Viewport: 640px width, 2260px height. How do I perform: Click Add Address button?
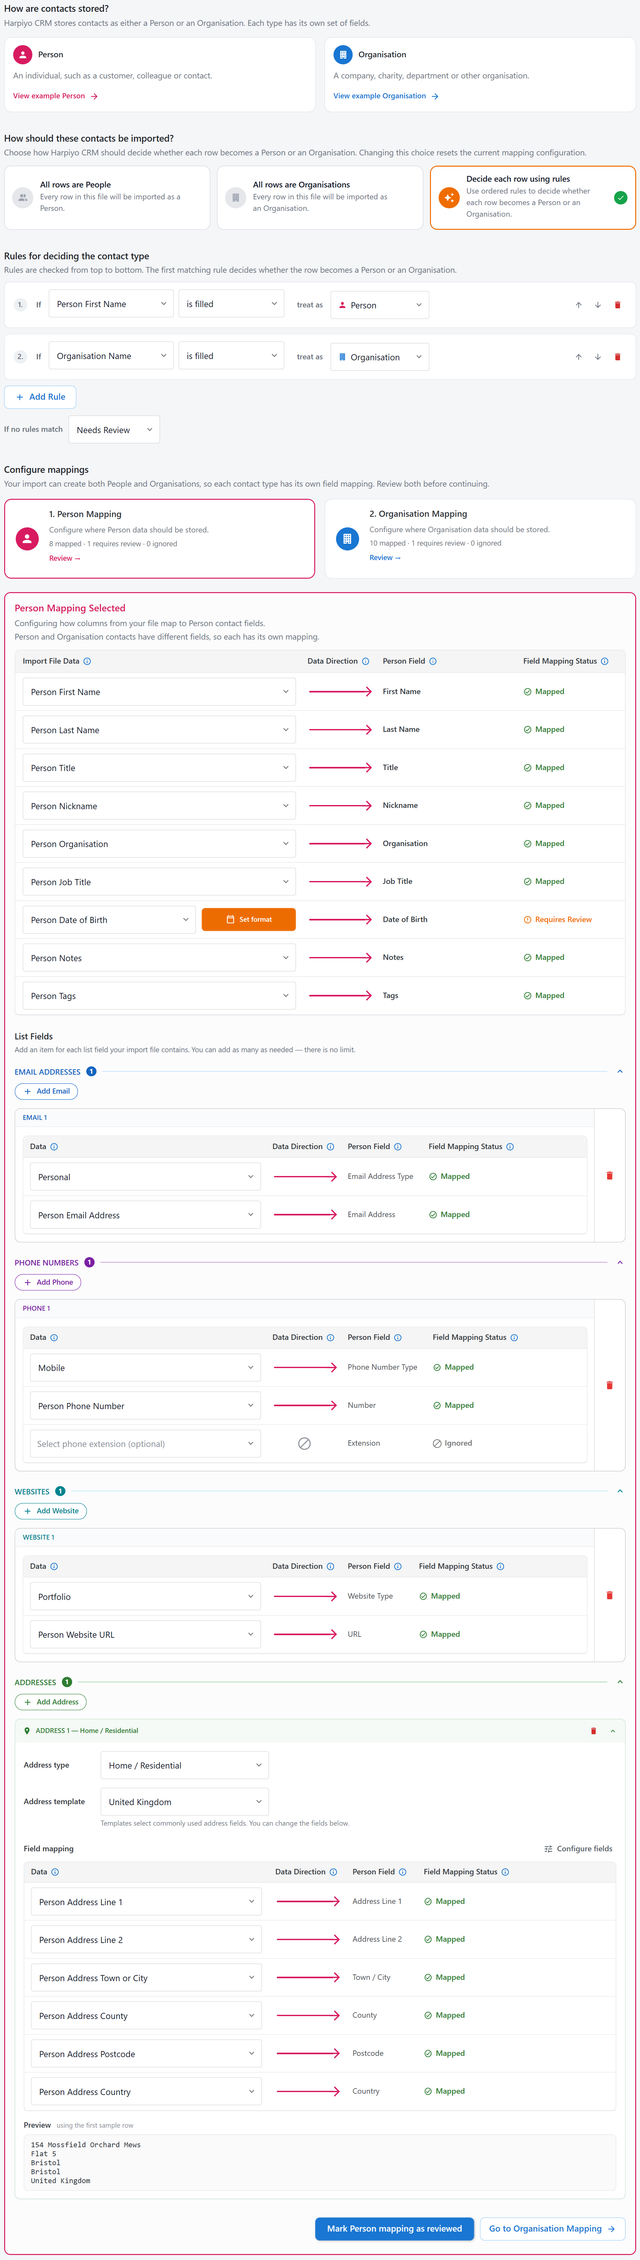(51, 1702)
